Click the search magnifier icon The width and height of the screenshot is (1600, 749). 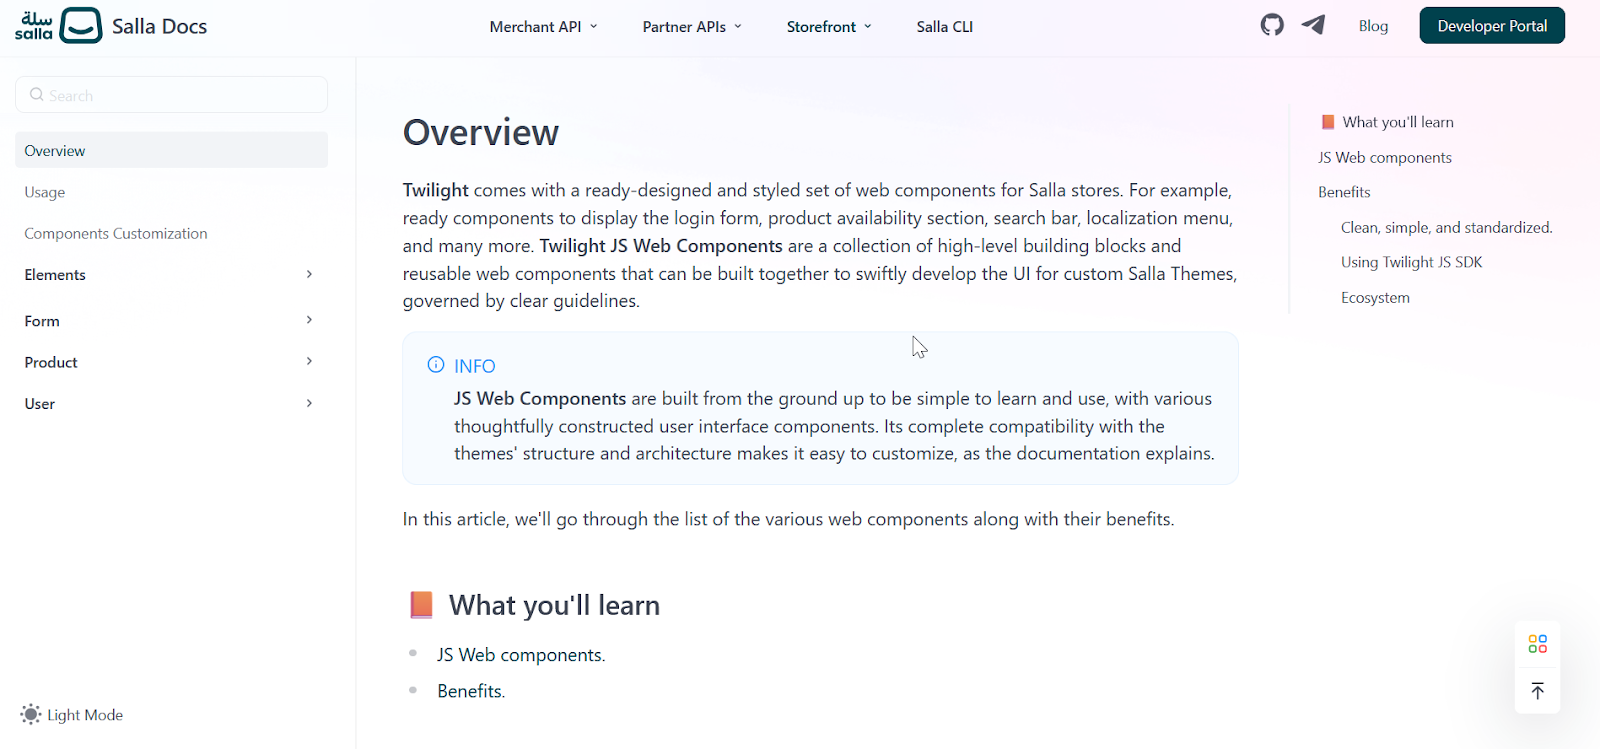[37, 95]
